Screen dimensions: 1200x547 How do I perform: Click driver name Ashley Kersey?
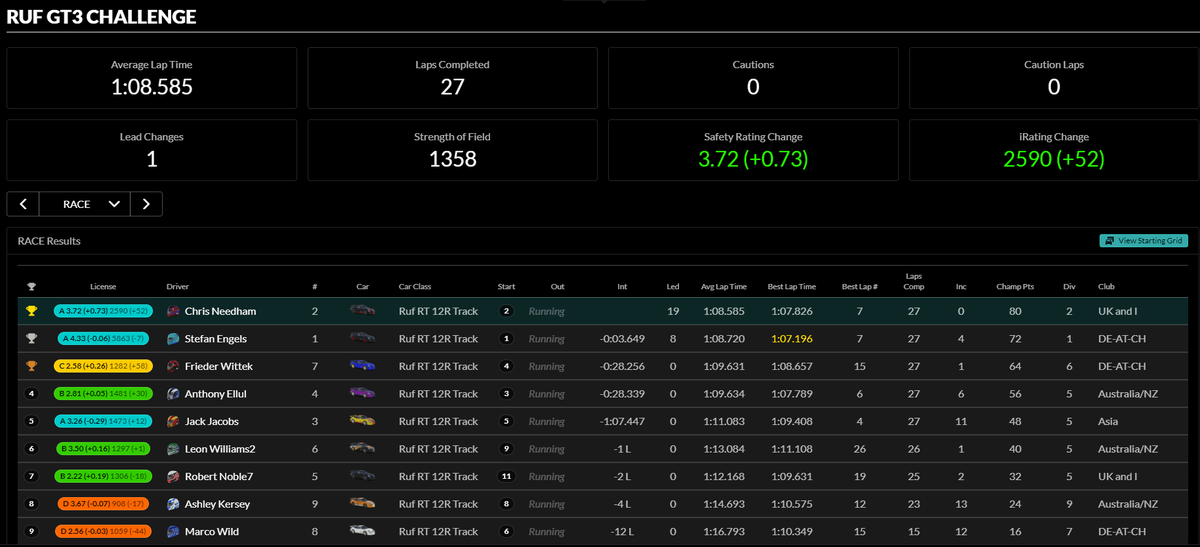click(217, 504)
